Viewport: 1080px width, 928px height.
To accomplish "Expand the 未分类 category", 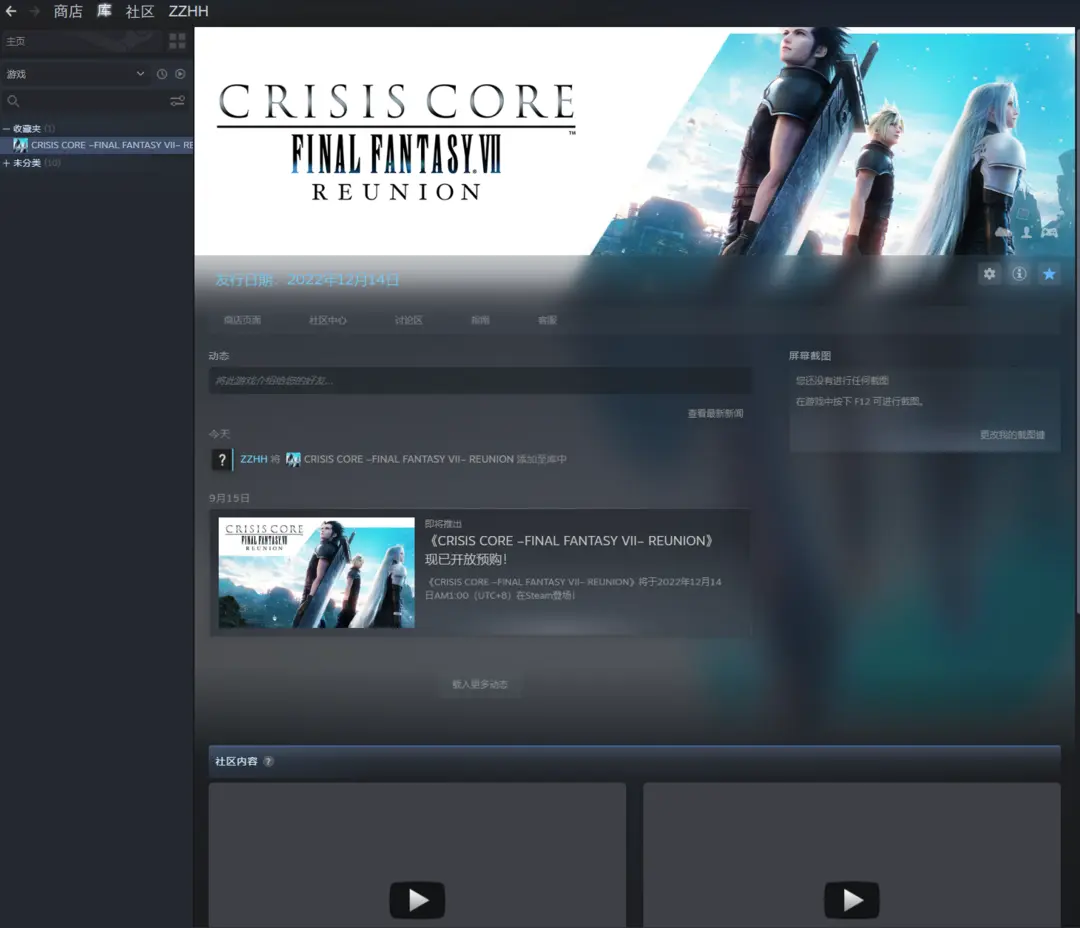I will pos(6,163).
